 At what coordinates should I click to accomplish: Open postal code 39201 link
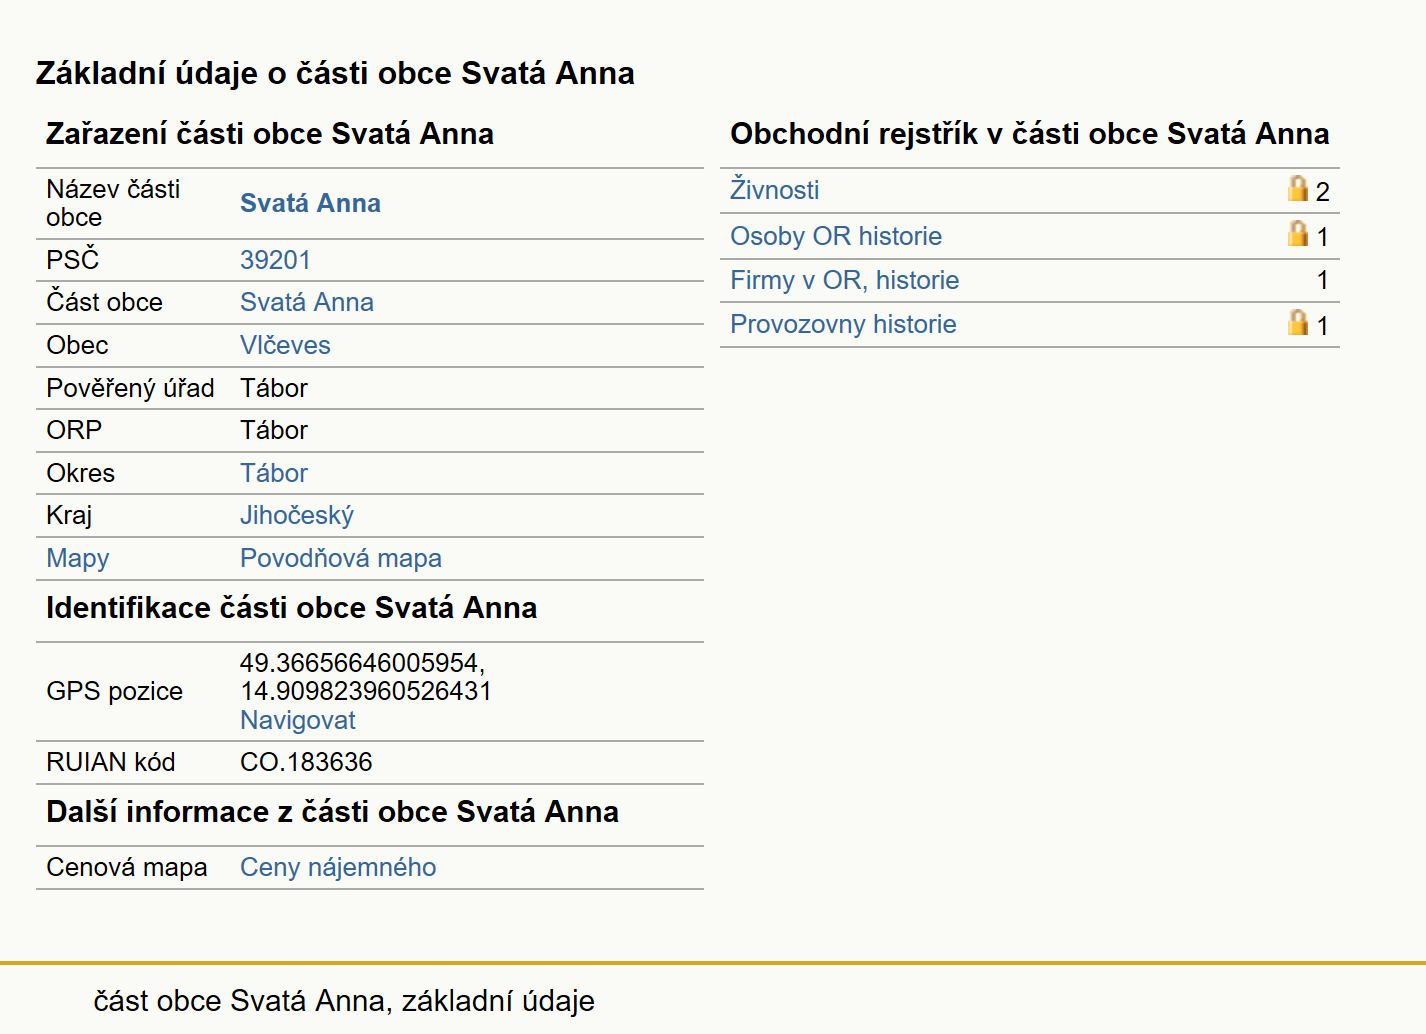[275, 260]
